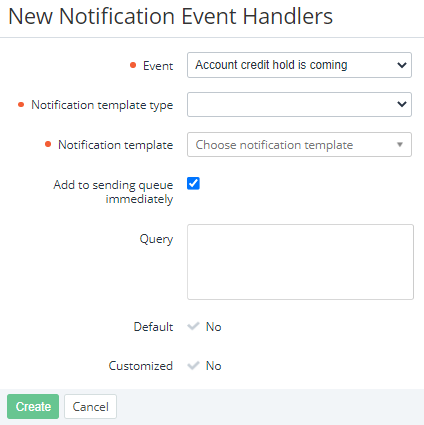Viewport: 424px width, 425px height.
Task: Click the small triangle in Choose notification template
Action: [400, 145]
